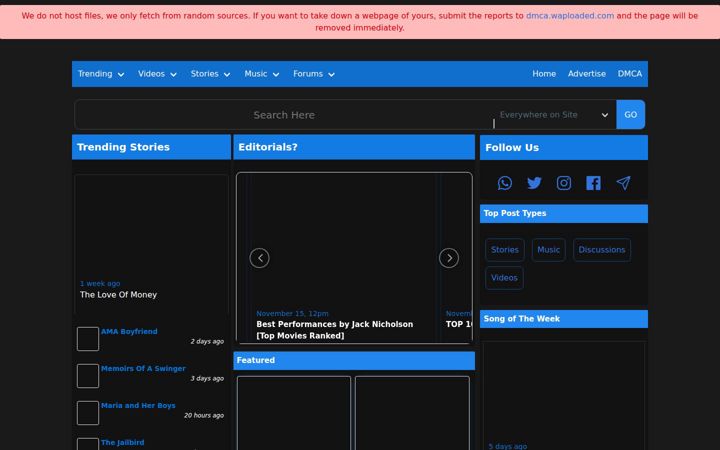Open Memoirs Of A Swinger story
This screenshot has height=450, width=720.
(143, 368)
